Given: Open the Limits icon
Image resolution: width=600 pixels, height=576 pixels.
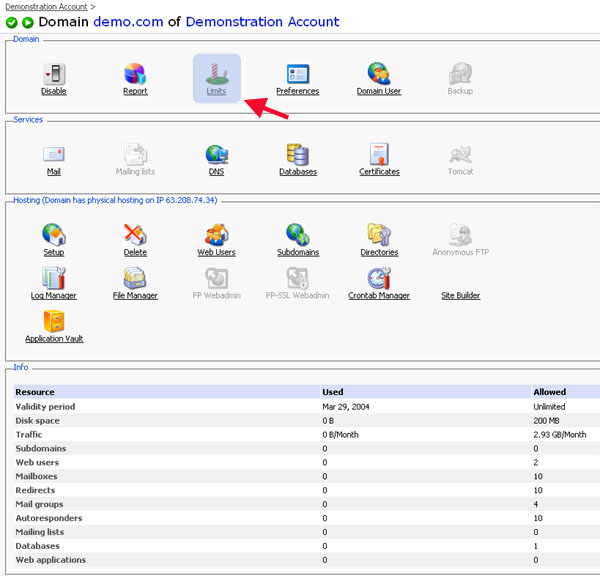Looking at the screenshot, I should 217,74.
